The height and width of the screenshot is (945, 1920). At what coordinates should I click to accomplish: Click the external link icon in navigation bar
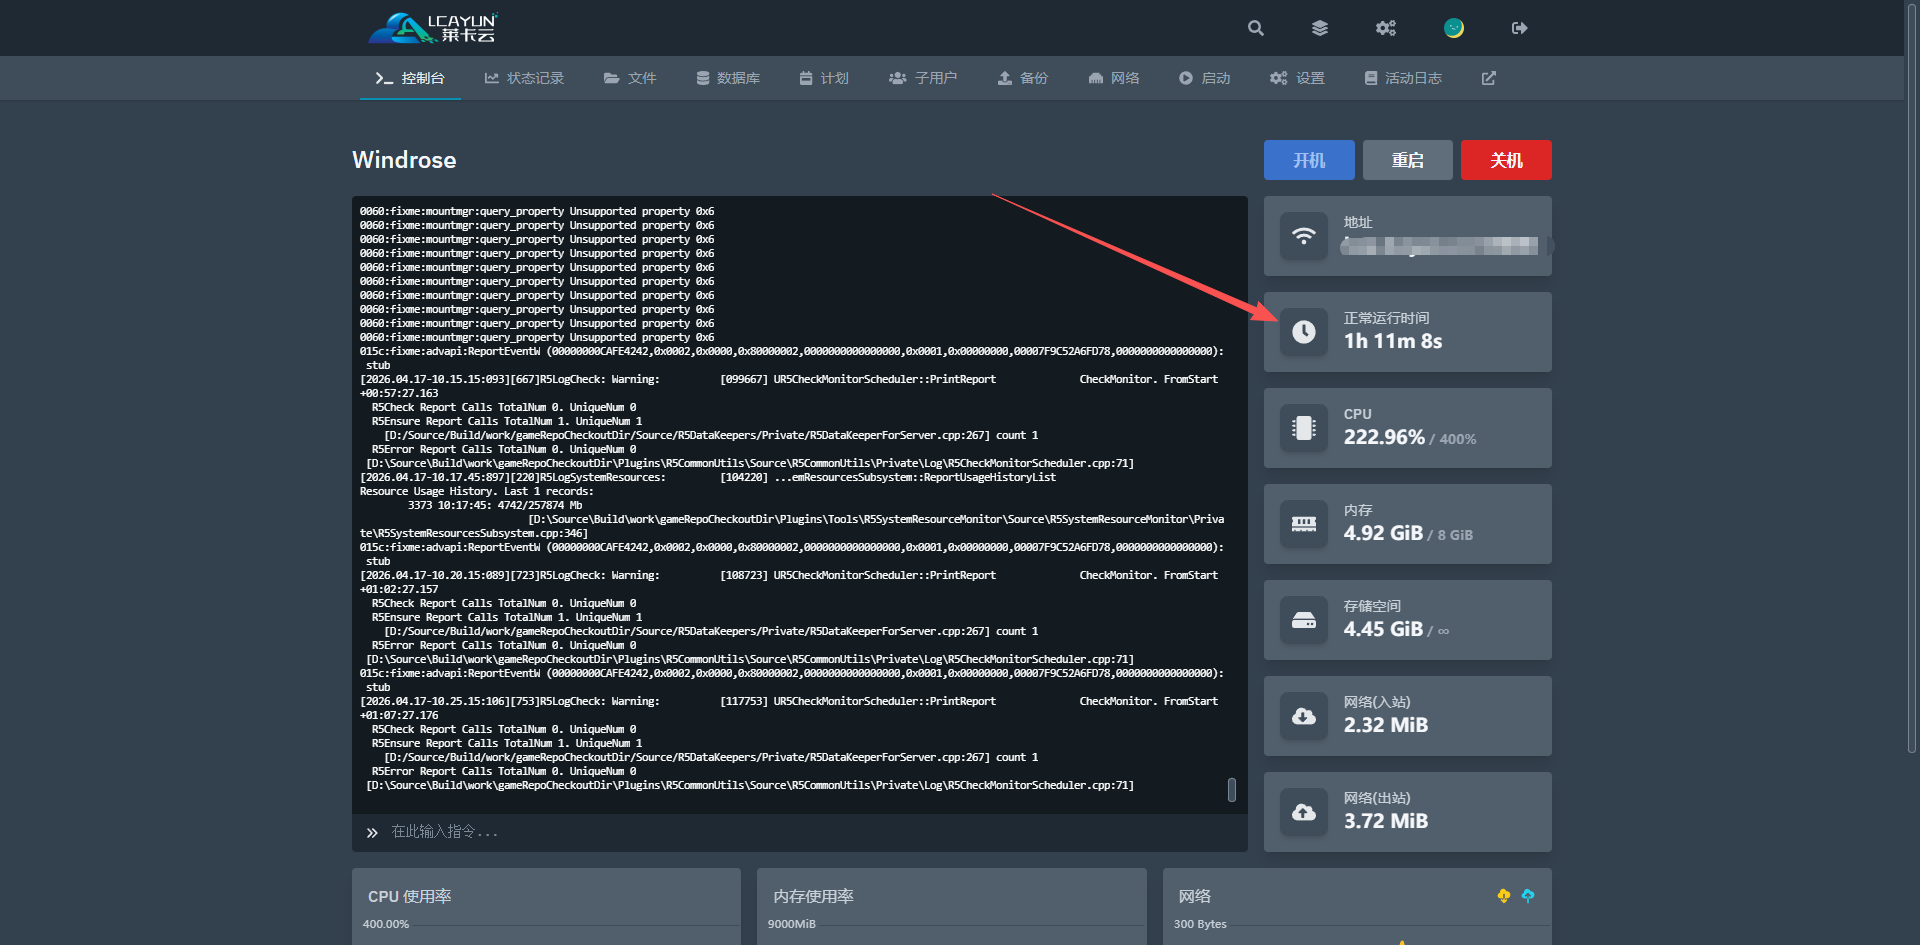1488,78
